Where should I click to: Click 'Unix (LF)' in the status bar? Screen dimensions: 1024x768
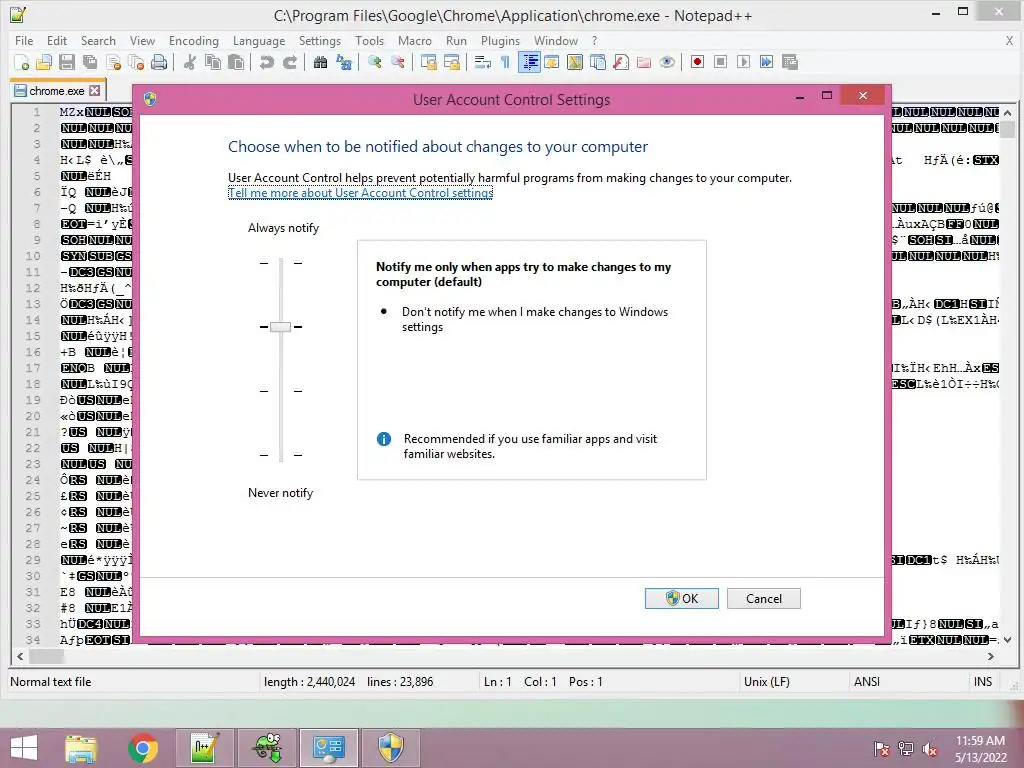click(x=767, y=682)
